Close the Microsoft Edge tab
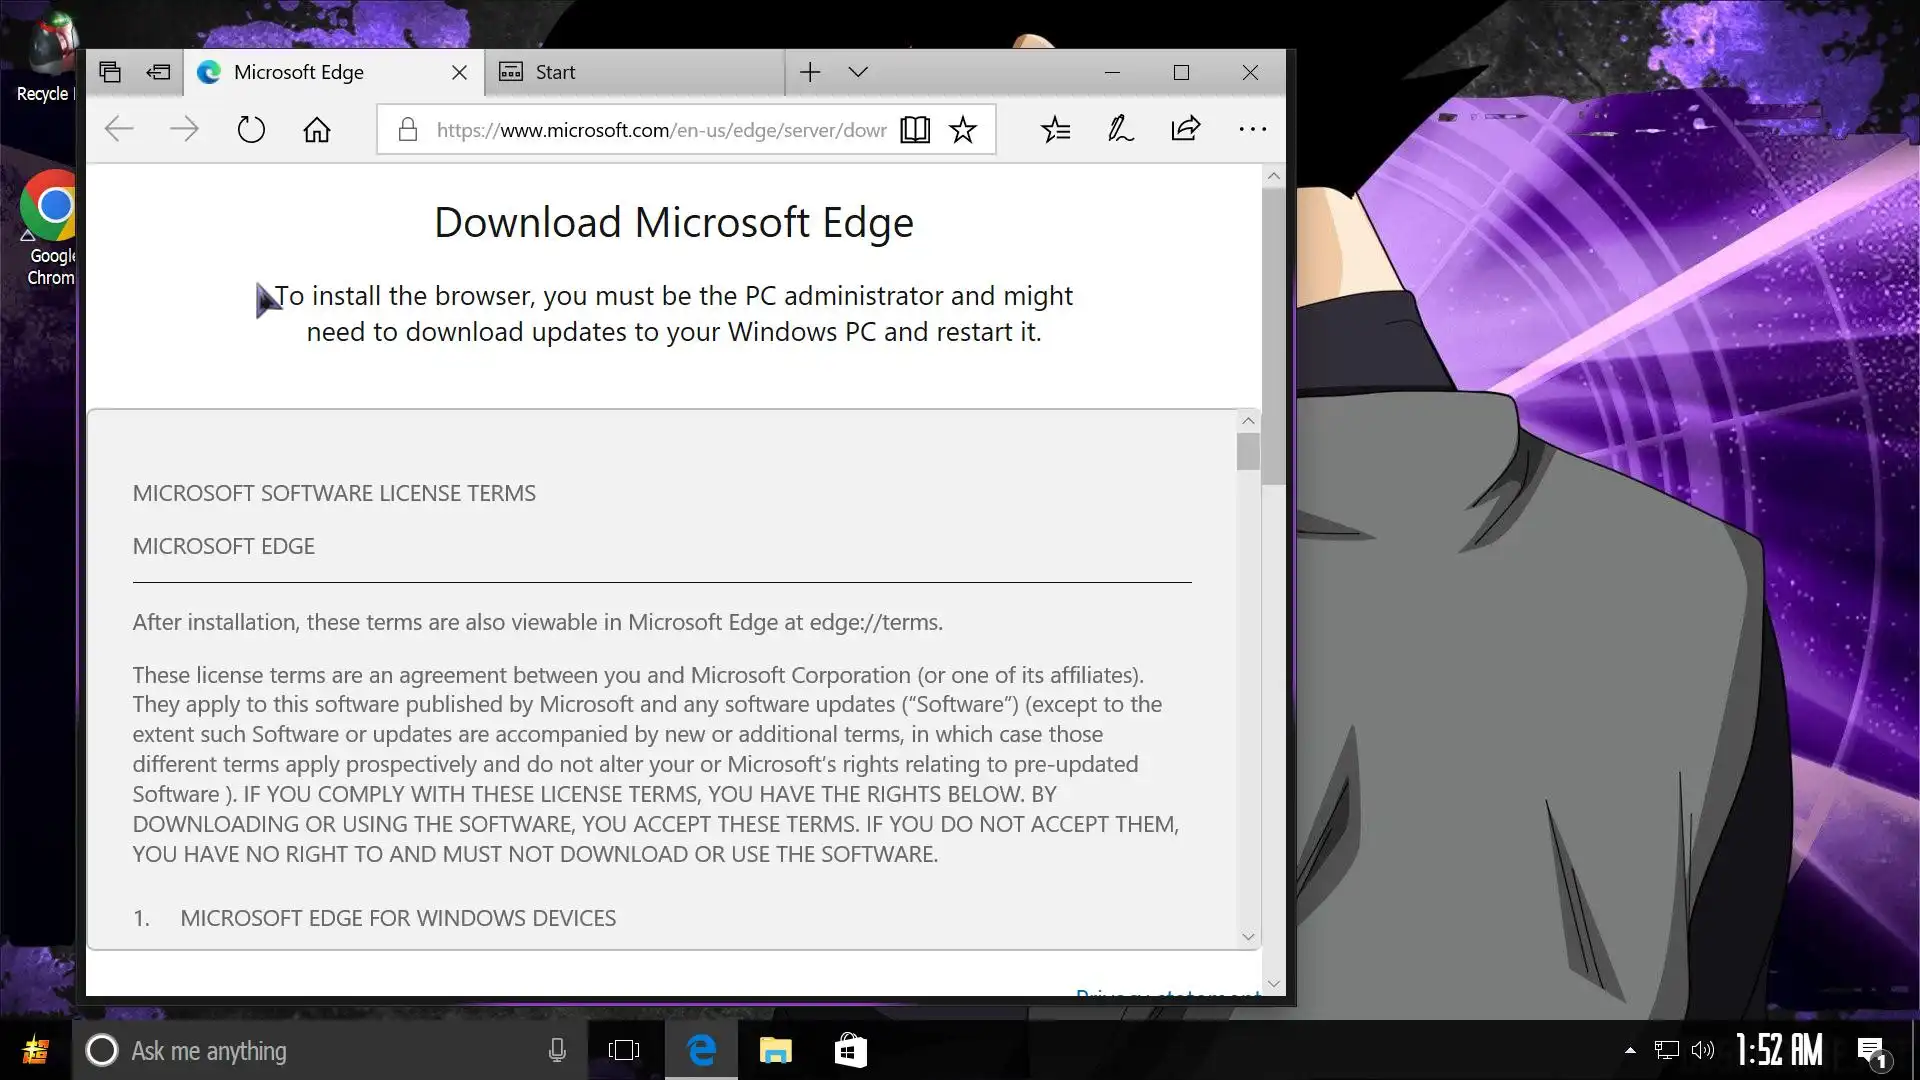Viewport: 1920px width, 1080px height. 459,72
